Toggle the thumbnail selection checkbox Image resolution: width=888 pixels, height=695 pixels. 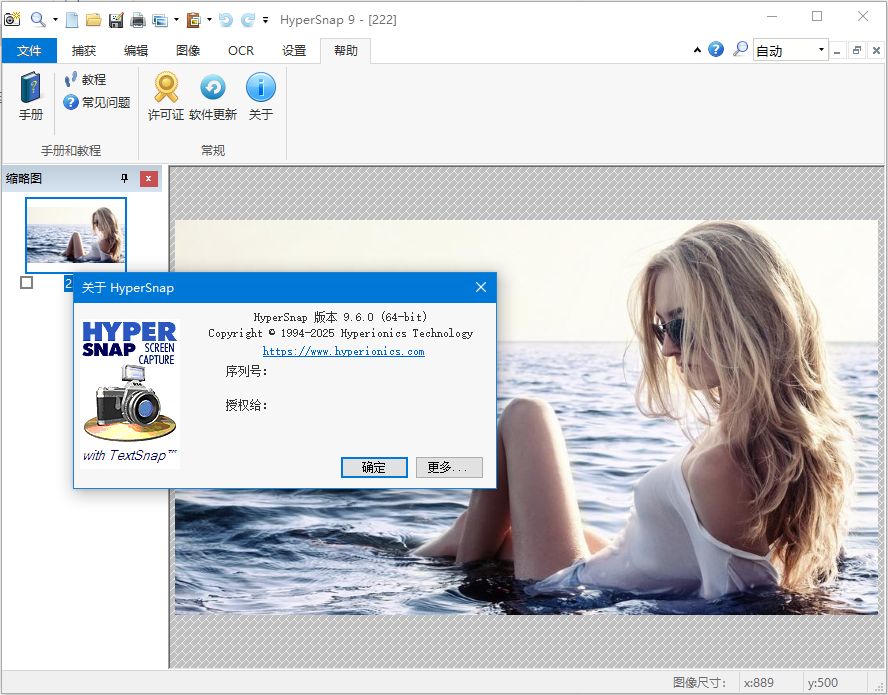pos(25,283)
